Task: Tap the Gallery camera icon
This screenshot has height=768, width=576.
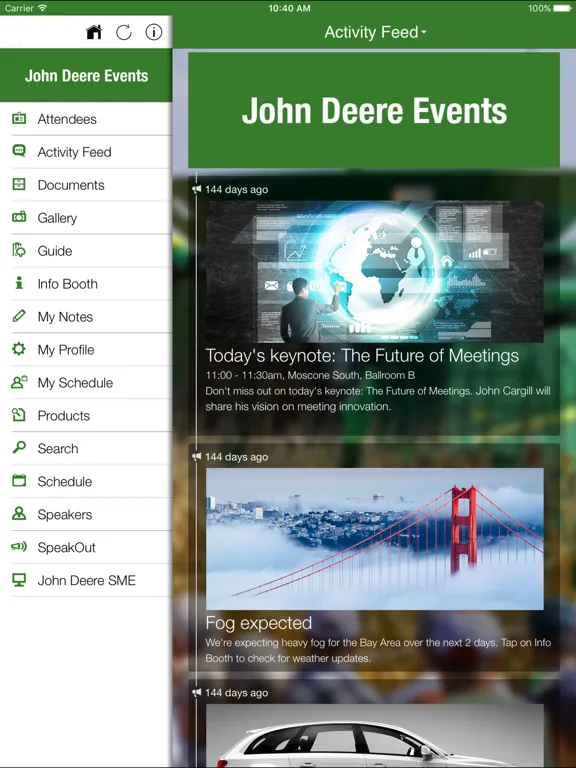Action: tap(19, 217)
